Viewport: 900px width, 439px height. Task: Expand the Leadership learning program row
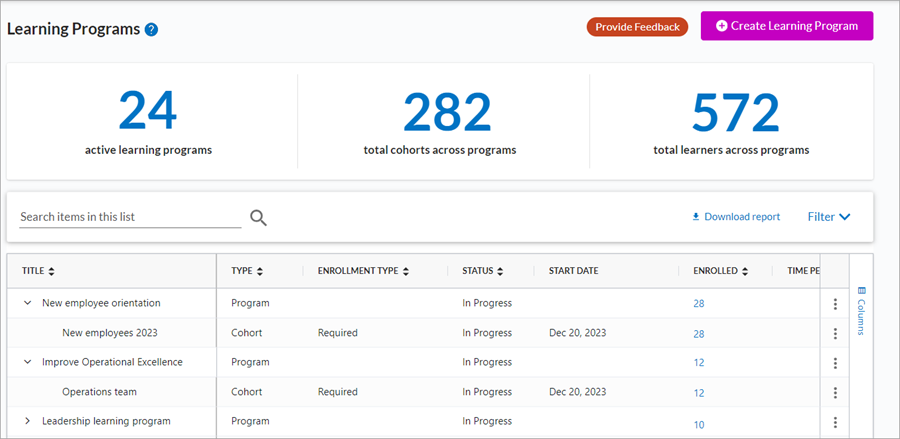(x=28, y=421)
